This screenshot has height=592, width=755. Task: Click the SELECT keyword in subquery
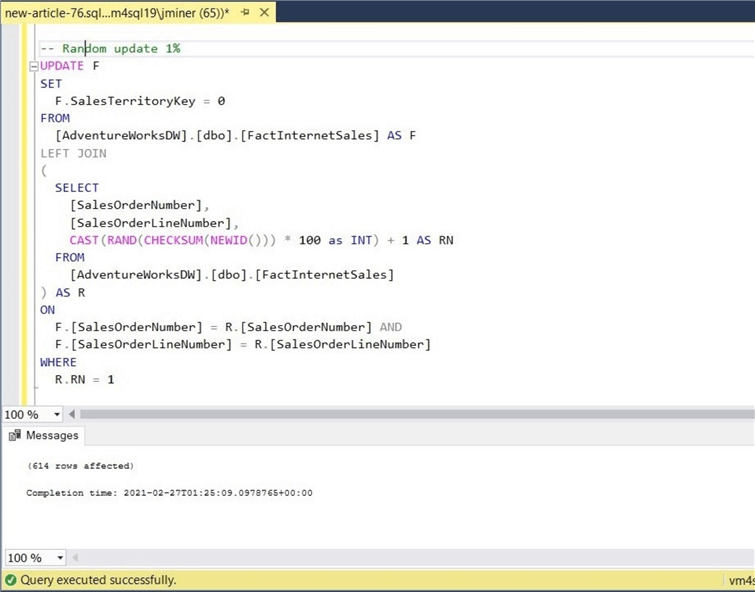tap(77, 188)
